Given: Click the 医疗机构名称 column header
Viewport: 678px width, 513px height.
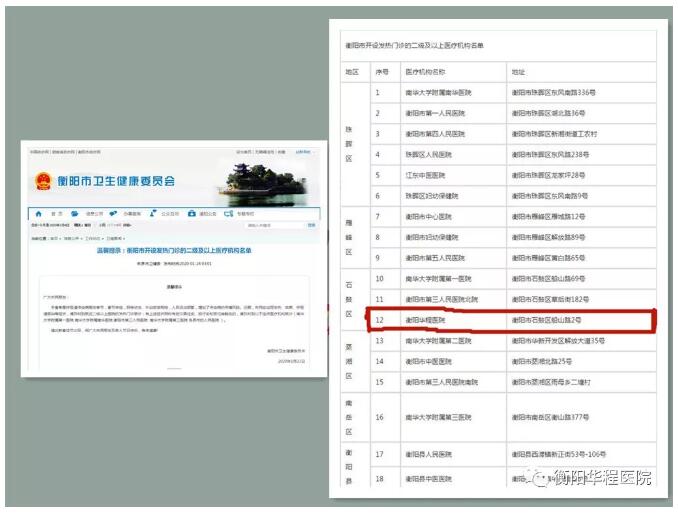Looking at the screenshot, I should [x=426, y=73].
